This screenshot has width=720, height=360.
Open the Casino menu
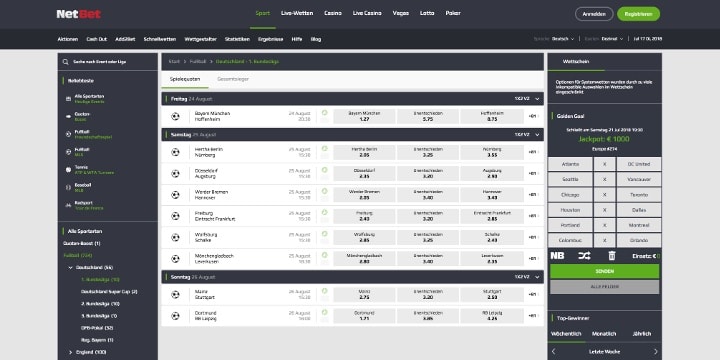[333, 13]
